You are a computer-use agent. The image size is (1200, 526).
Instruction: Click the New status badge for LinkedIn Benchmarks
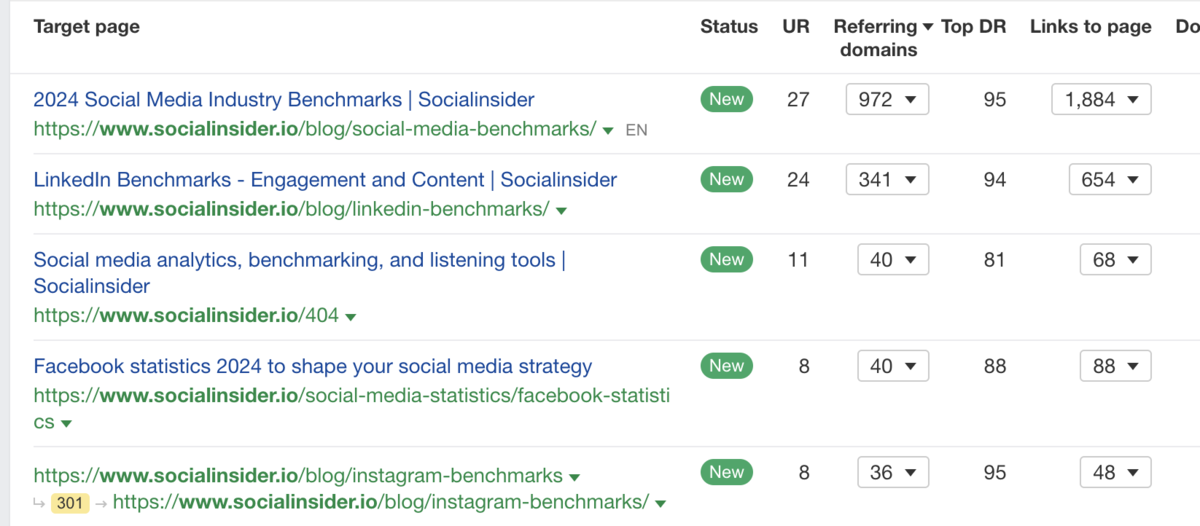[726, 180]
